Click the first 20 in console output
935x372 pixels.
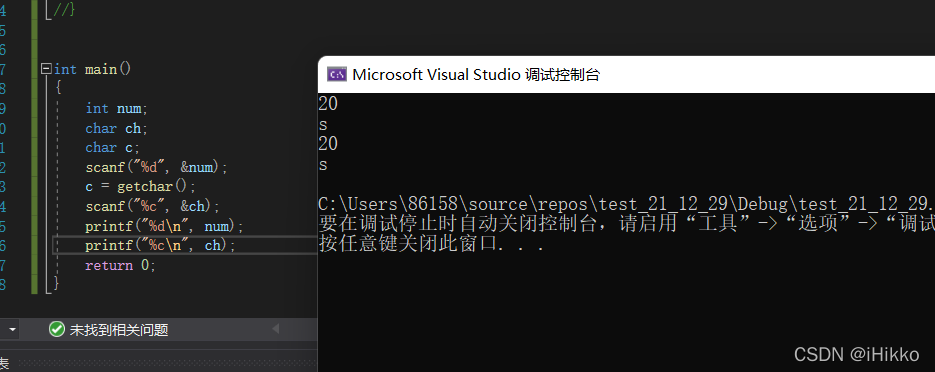click(328, 104)
